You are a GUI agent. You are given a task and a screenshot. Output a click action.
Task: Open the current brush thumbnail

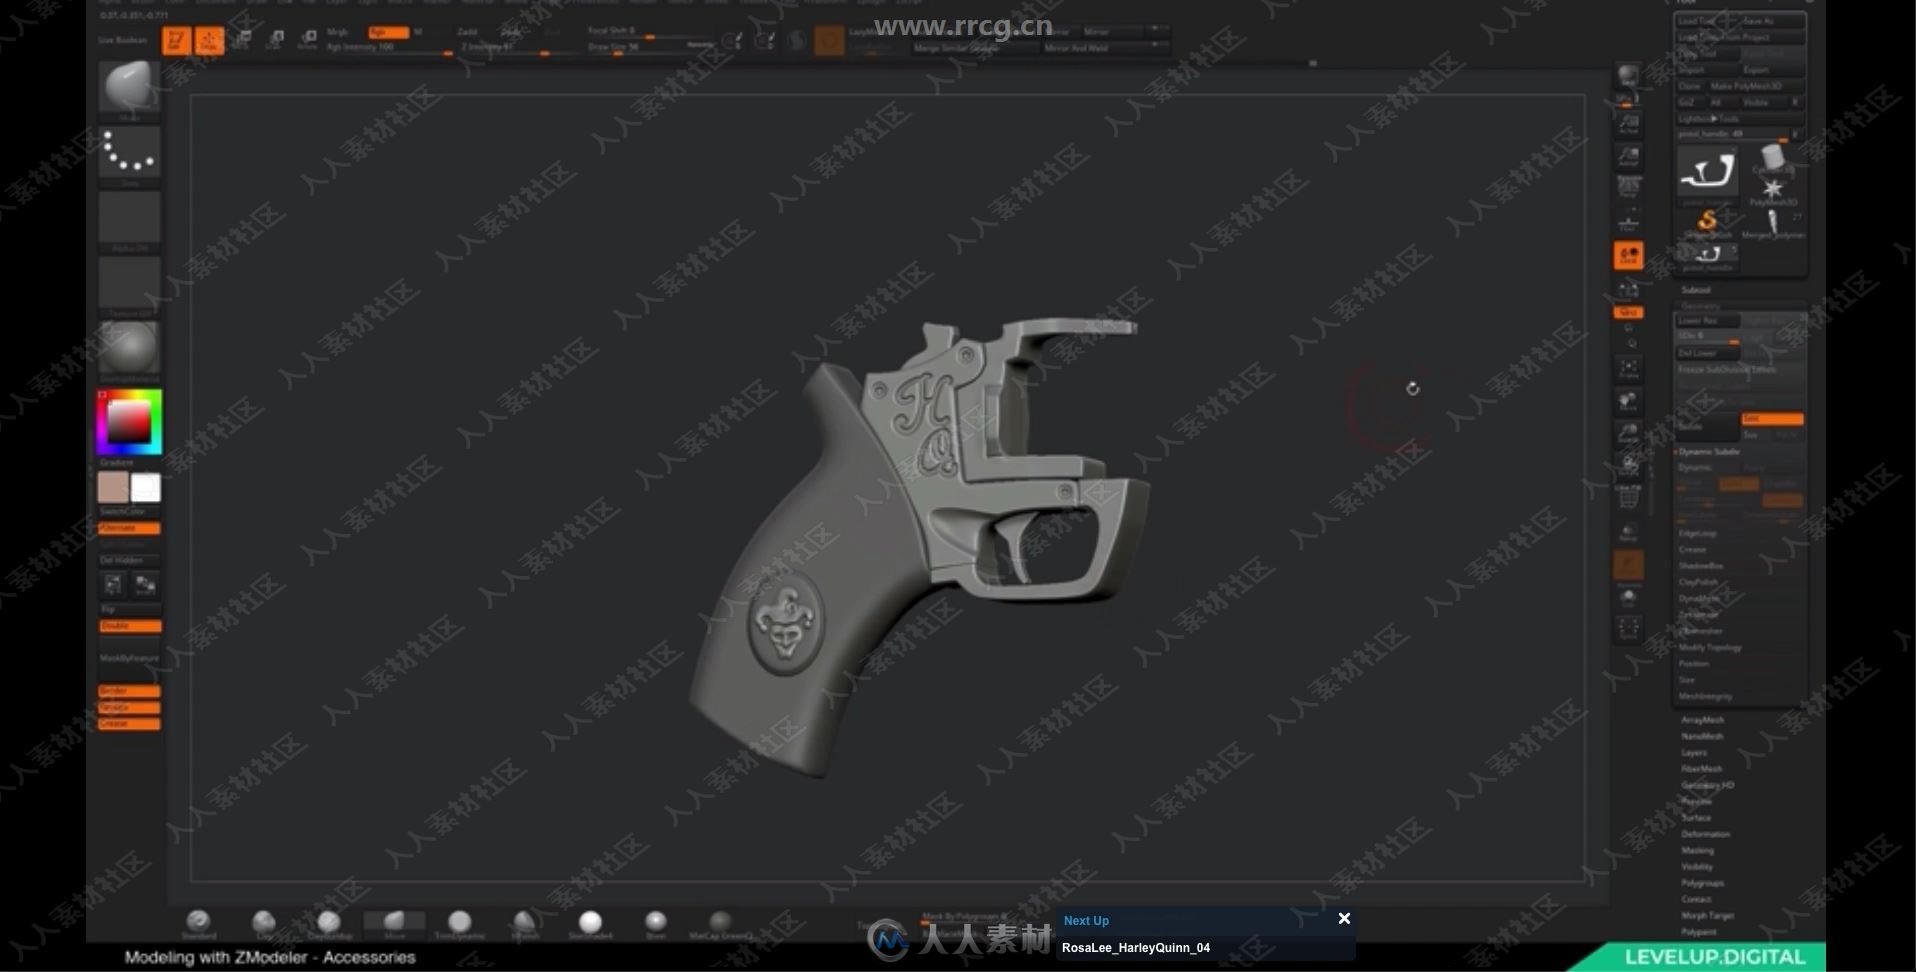coord(129,88)
